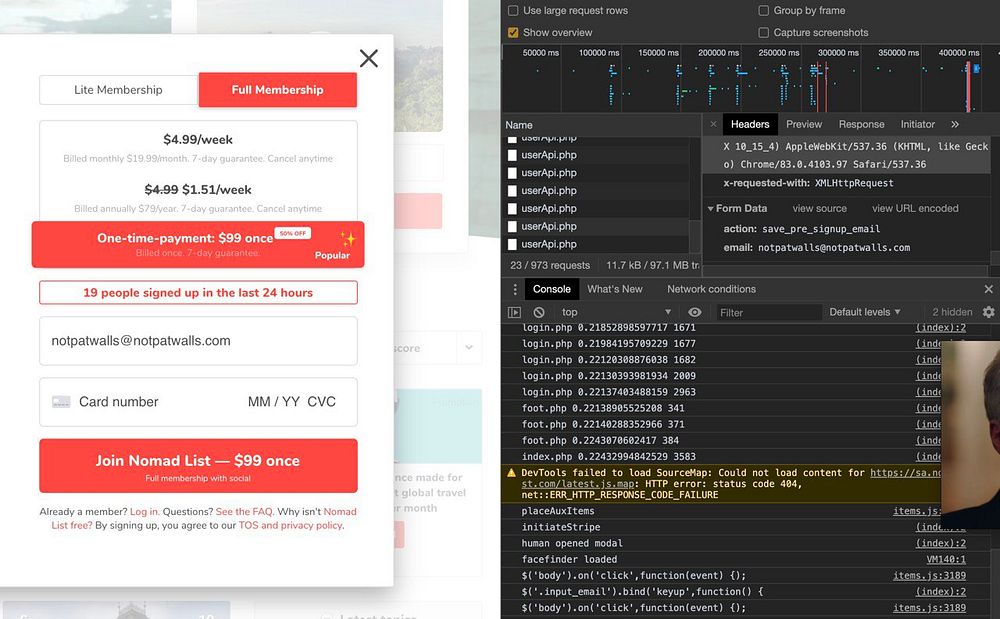This screenshot has height=619, width=1000.
Task: Click the email input field
Action: point(198,341)
